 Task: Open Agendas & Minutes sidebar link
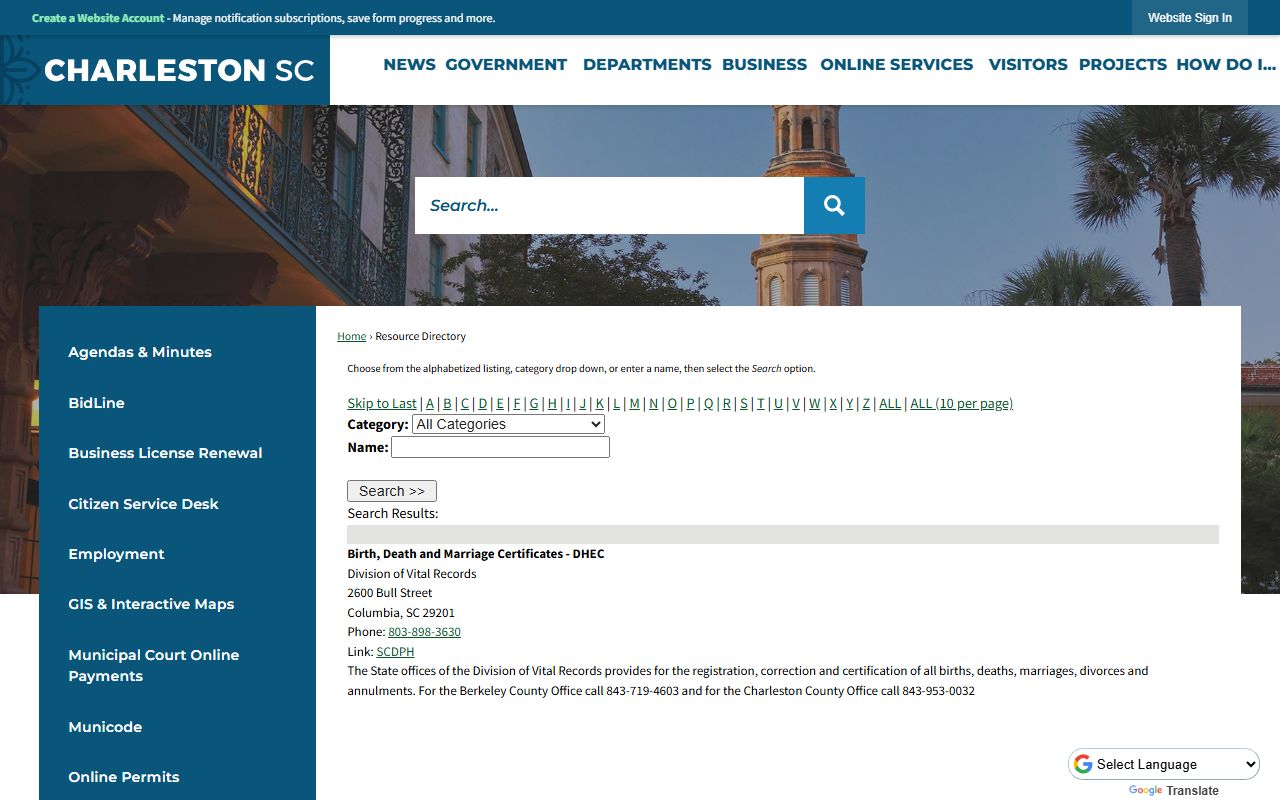coord(140,352)
